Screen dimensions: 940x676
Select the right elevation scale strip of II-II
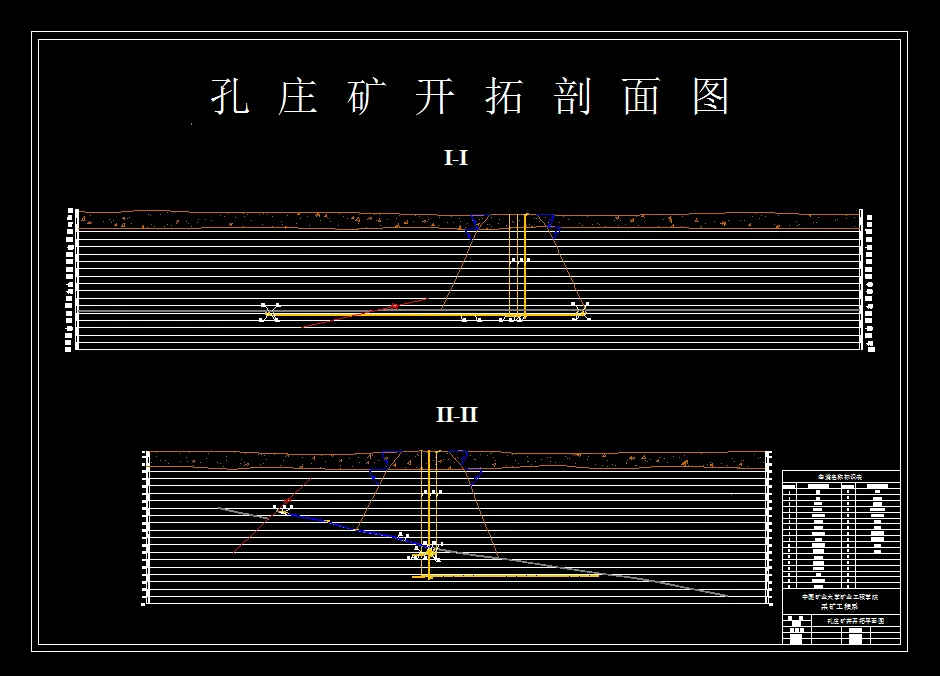770,520
